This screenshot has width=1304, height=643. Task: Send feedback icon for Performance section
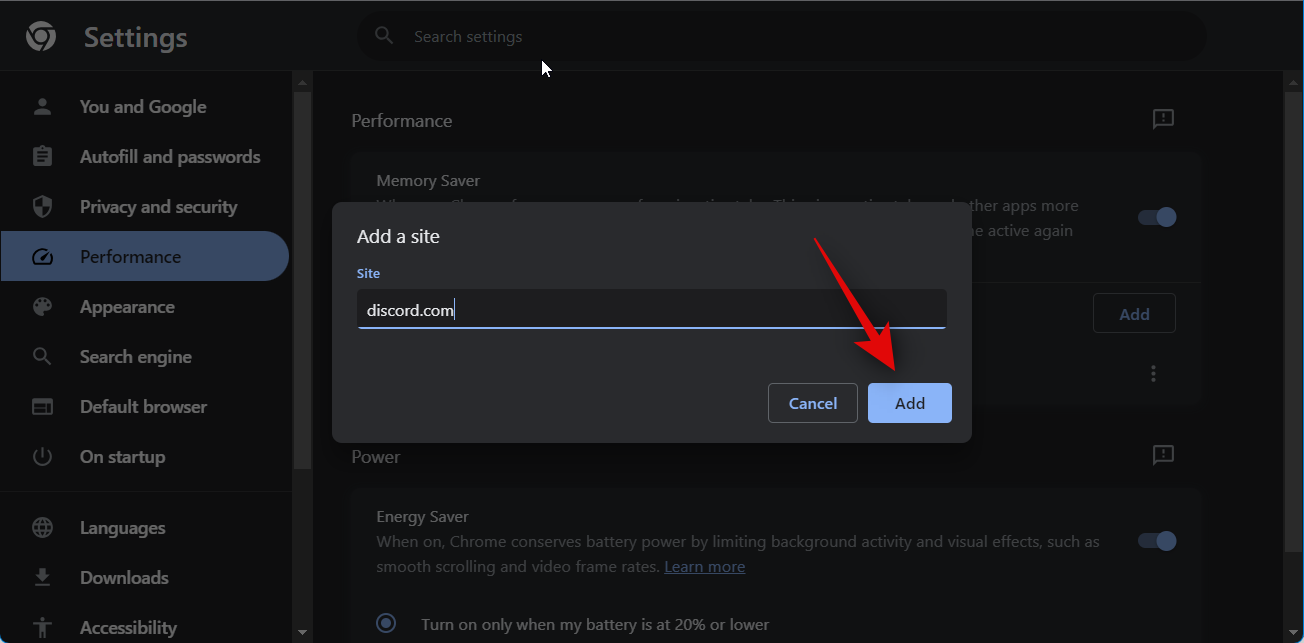tap(1163, 120)
